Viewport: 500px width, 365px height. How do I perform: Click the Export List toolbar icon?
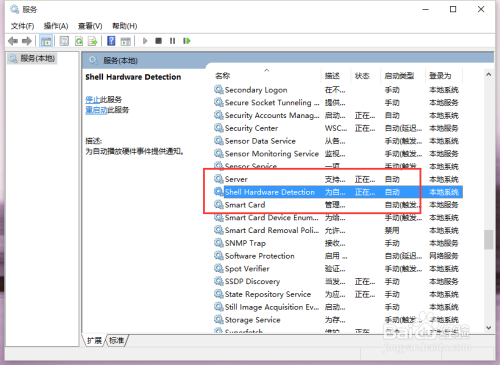[x=92, y=41]
